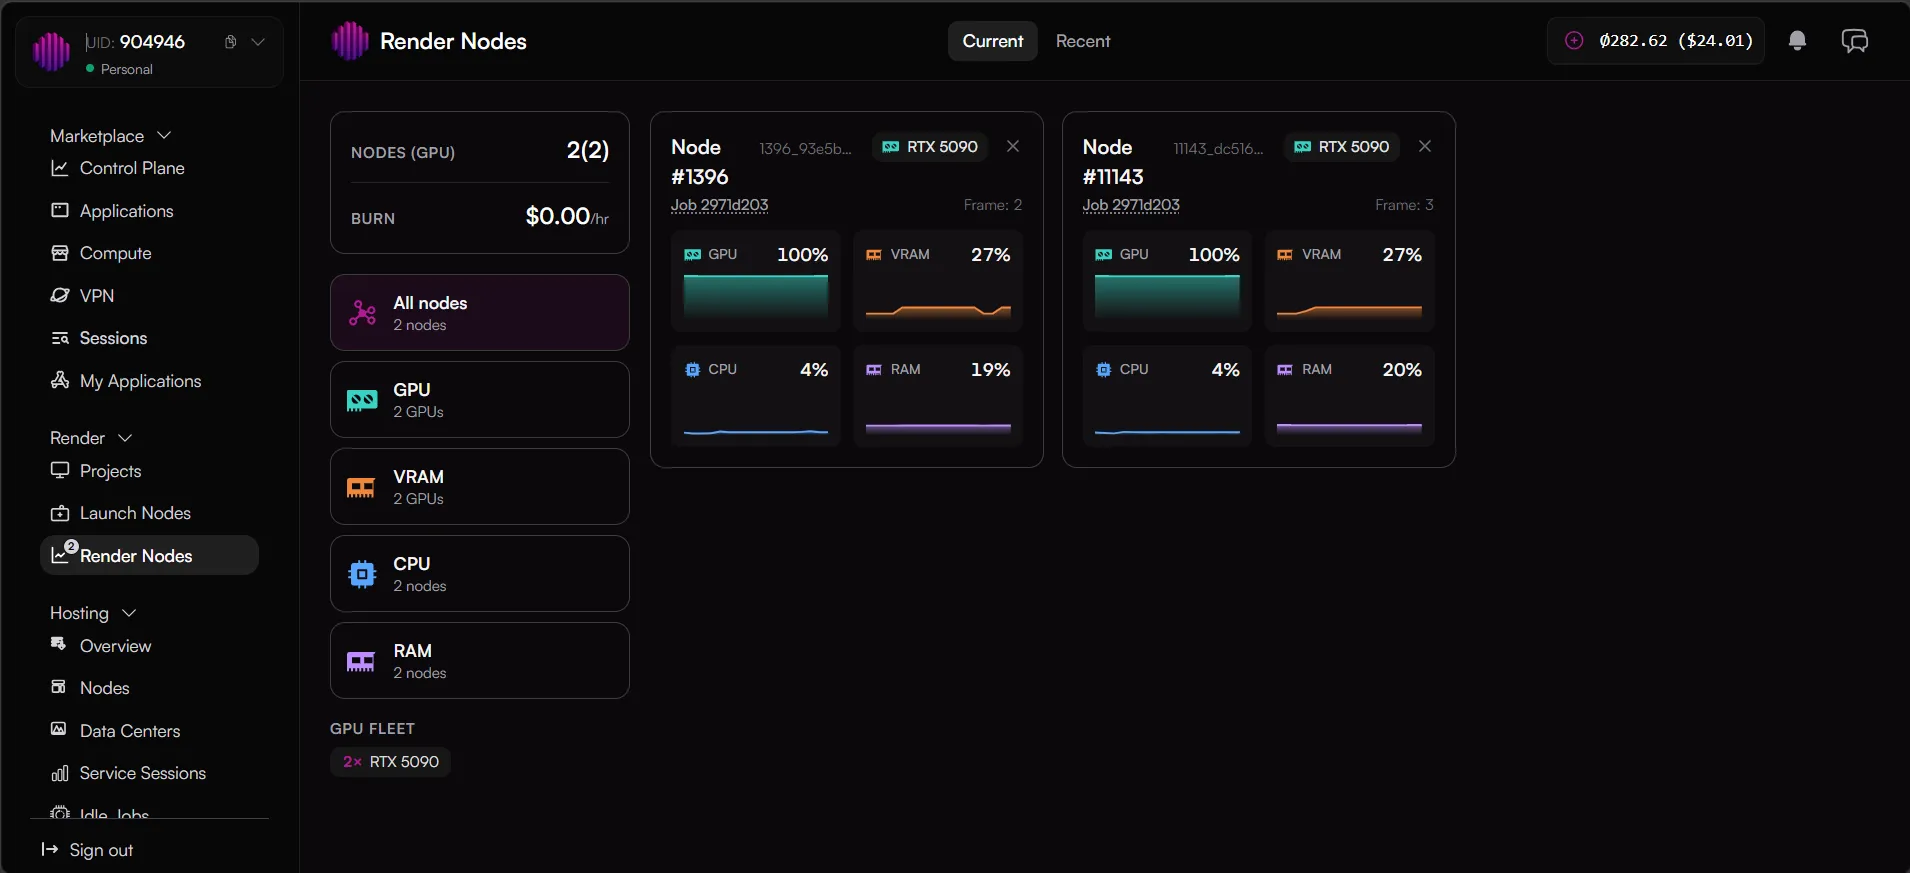Click the Control Plane chart icon
The image size is (1910, 873).
click(x=60, y=168)
